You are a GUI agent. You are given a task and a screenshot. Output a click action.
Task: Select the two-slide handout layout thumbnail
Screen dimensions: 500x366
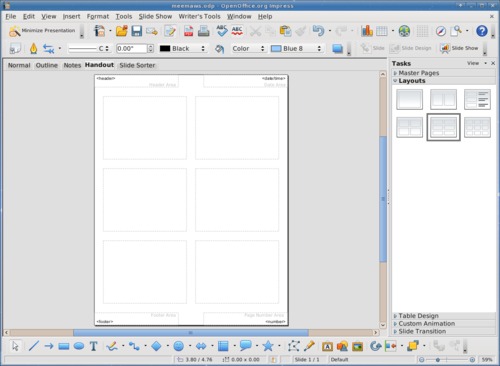[443, 99]
